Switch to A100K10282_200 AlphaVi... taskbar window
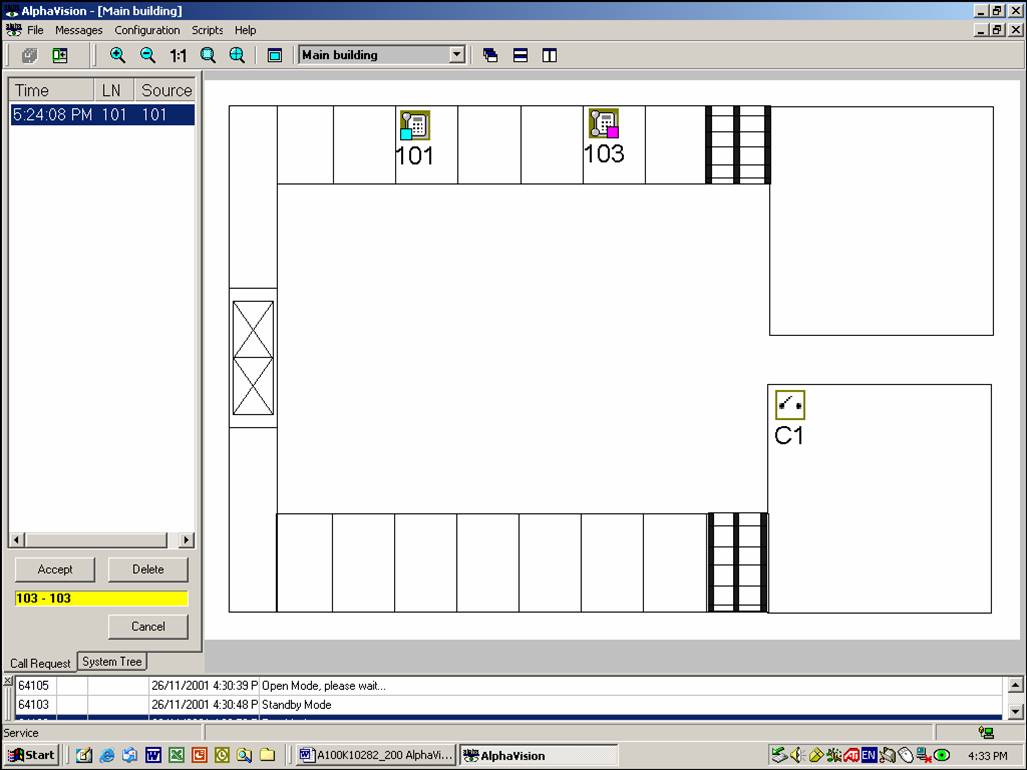This screenshot has width=1027, height=770. coord(376,755)
